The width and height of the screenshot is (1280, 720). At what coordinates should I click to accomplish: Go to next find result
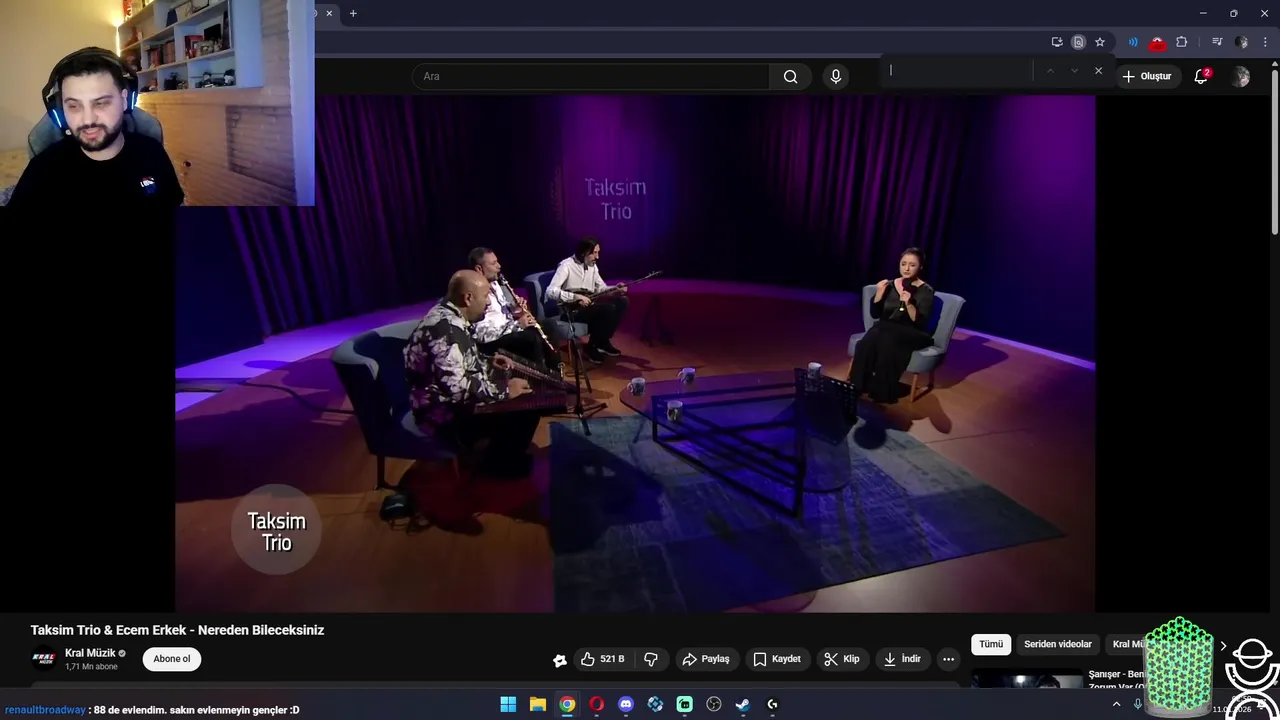pyautogui.click(x=1074, y=71)
